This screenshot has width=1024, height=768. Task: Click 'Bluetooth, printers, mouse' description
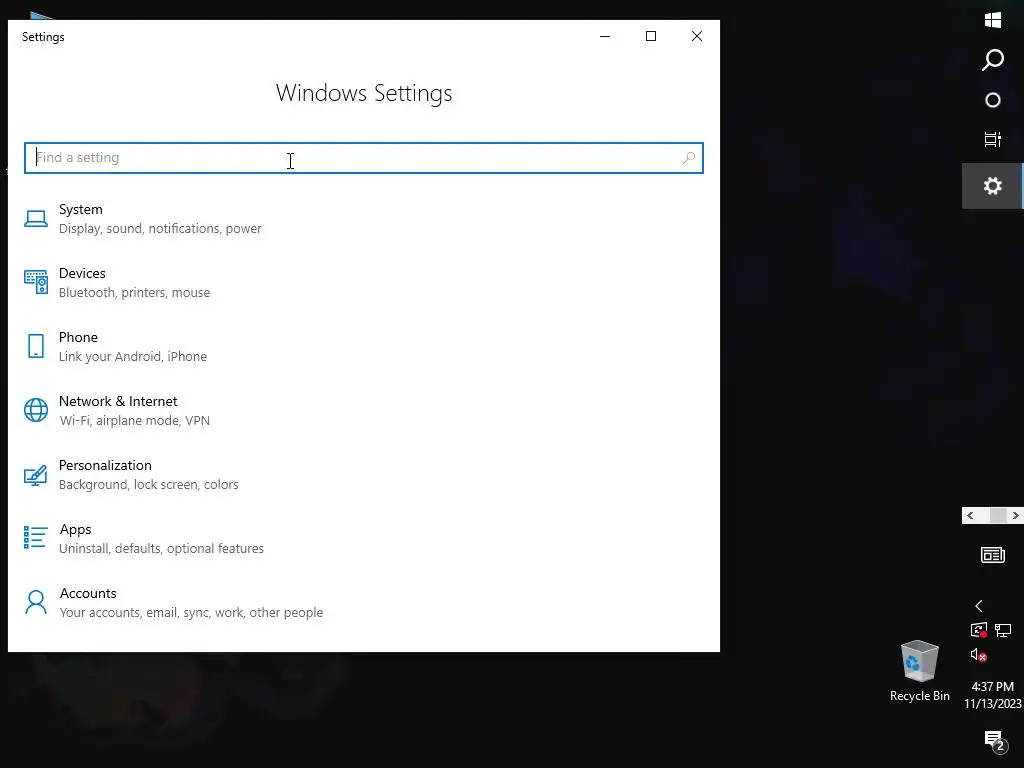(x=134, y=293)
